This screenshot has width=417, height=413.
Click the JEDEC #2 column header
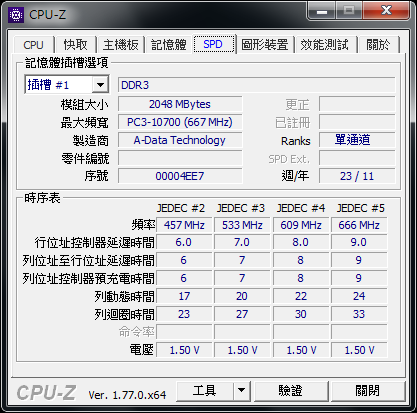pyautogui.click(x=181, y=208)
